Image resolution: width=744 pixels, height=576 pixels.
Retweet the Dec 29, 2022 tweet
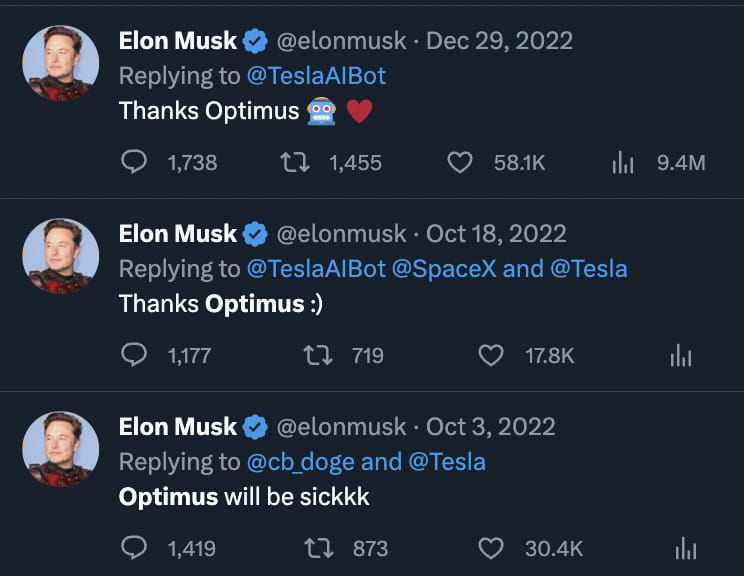(x=293, y=162)
